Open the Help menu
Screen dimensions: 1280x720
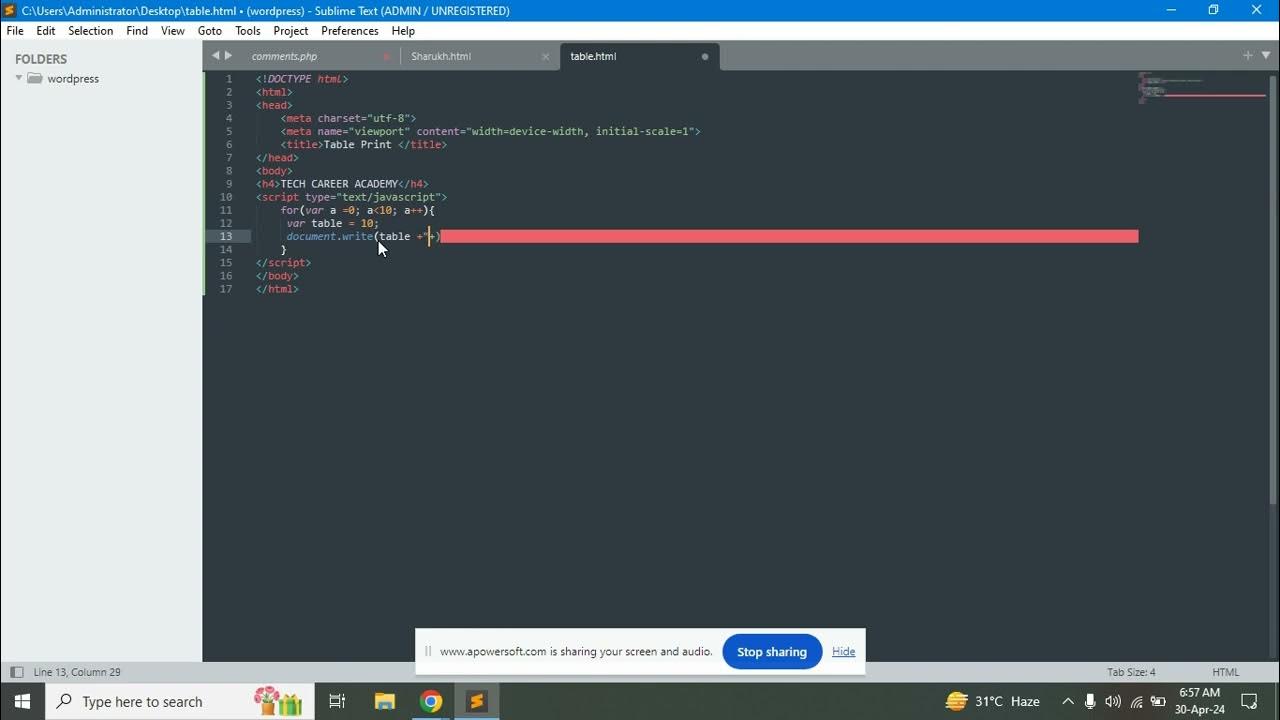click(403, 31)
